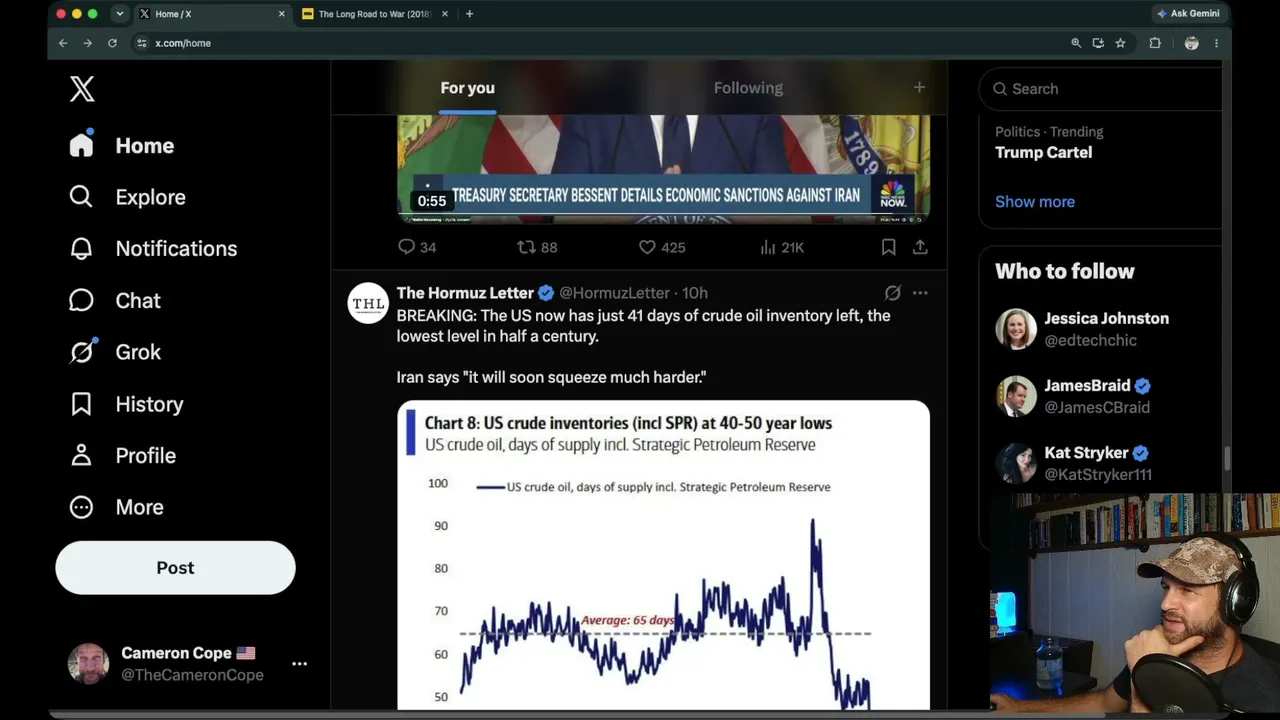Open the Home feed from sidebar

tap(122, 146)
